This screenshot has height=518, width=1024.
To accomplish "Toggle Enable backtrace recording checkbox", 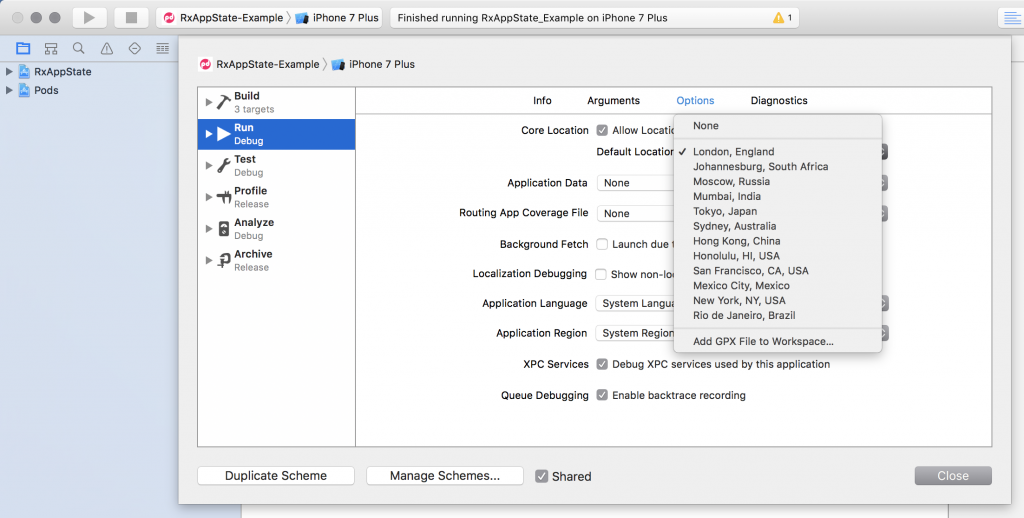I will (x=601, y=395).
